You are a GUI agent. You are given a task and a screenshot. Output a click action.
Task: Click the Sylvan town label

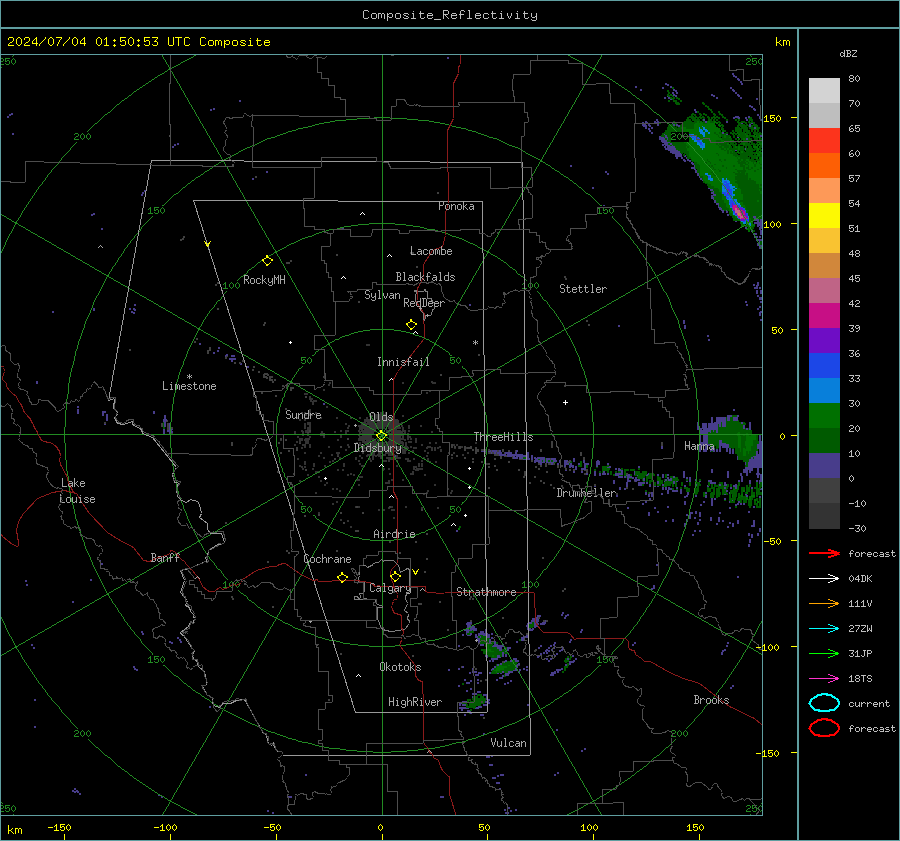pyautogui.click(x=382, y=296)
